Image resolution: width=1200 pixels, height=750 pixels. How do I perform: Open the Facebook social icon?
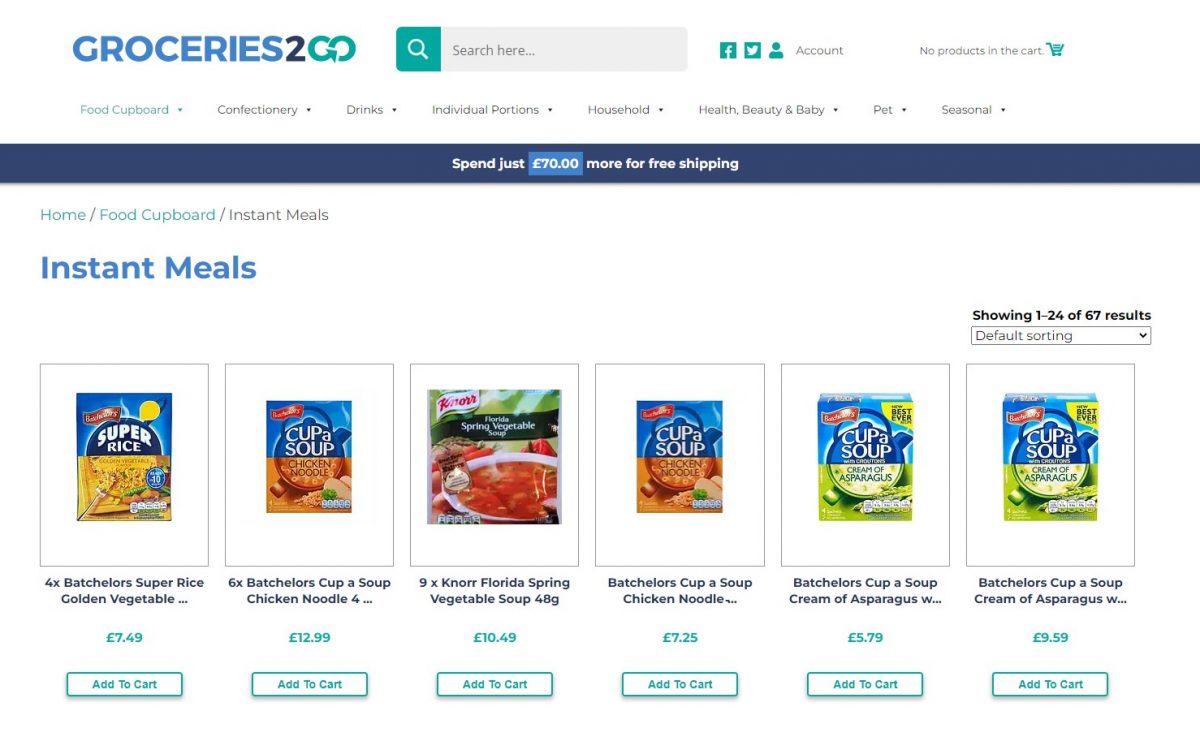tap(728, 50)
